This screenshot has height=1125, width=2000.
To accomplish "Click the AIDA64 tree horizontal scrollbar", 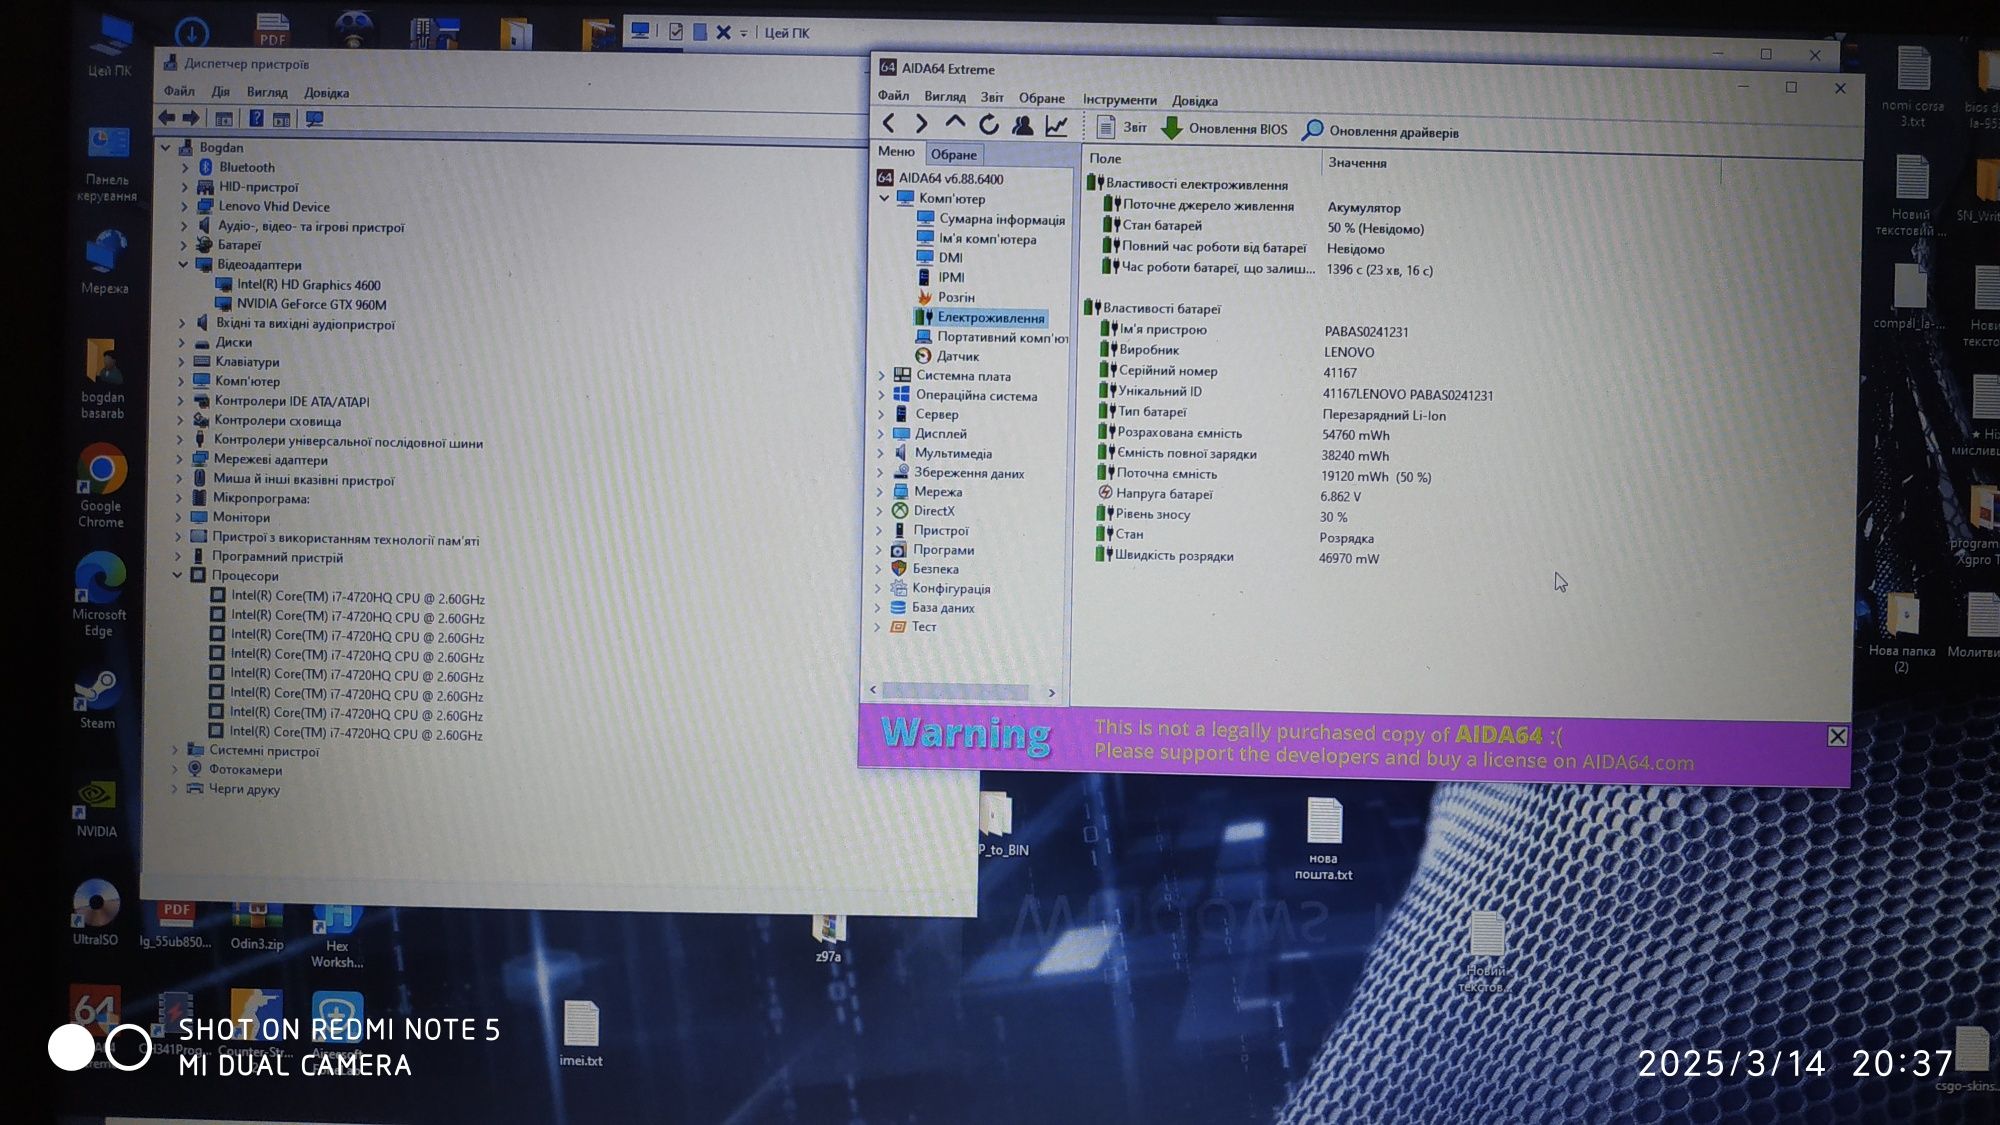I will click(962, 691).
